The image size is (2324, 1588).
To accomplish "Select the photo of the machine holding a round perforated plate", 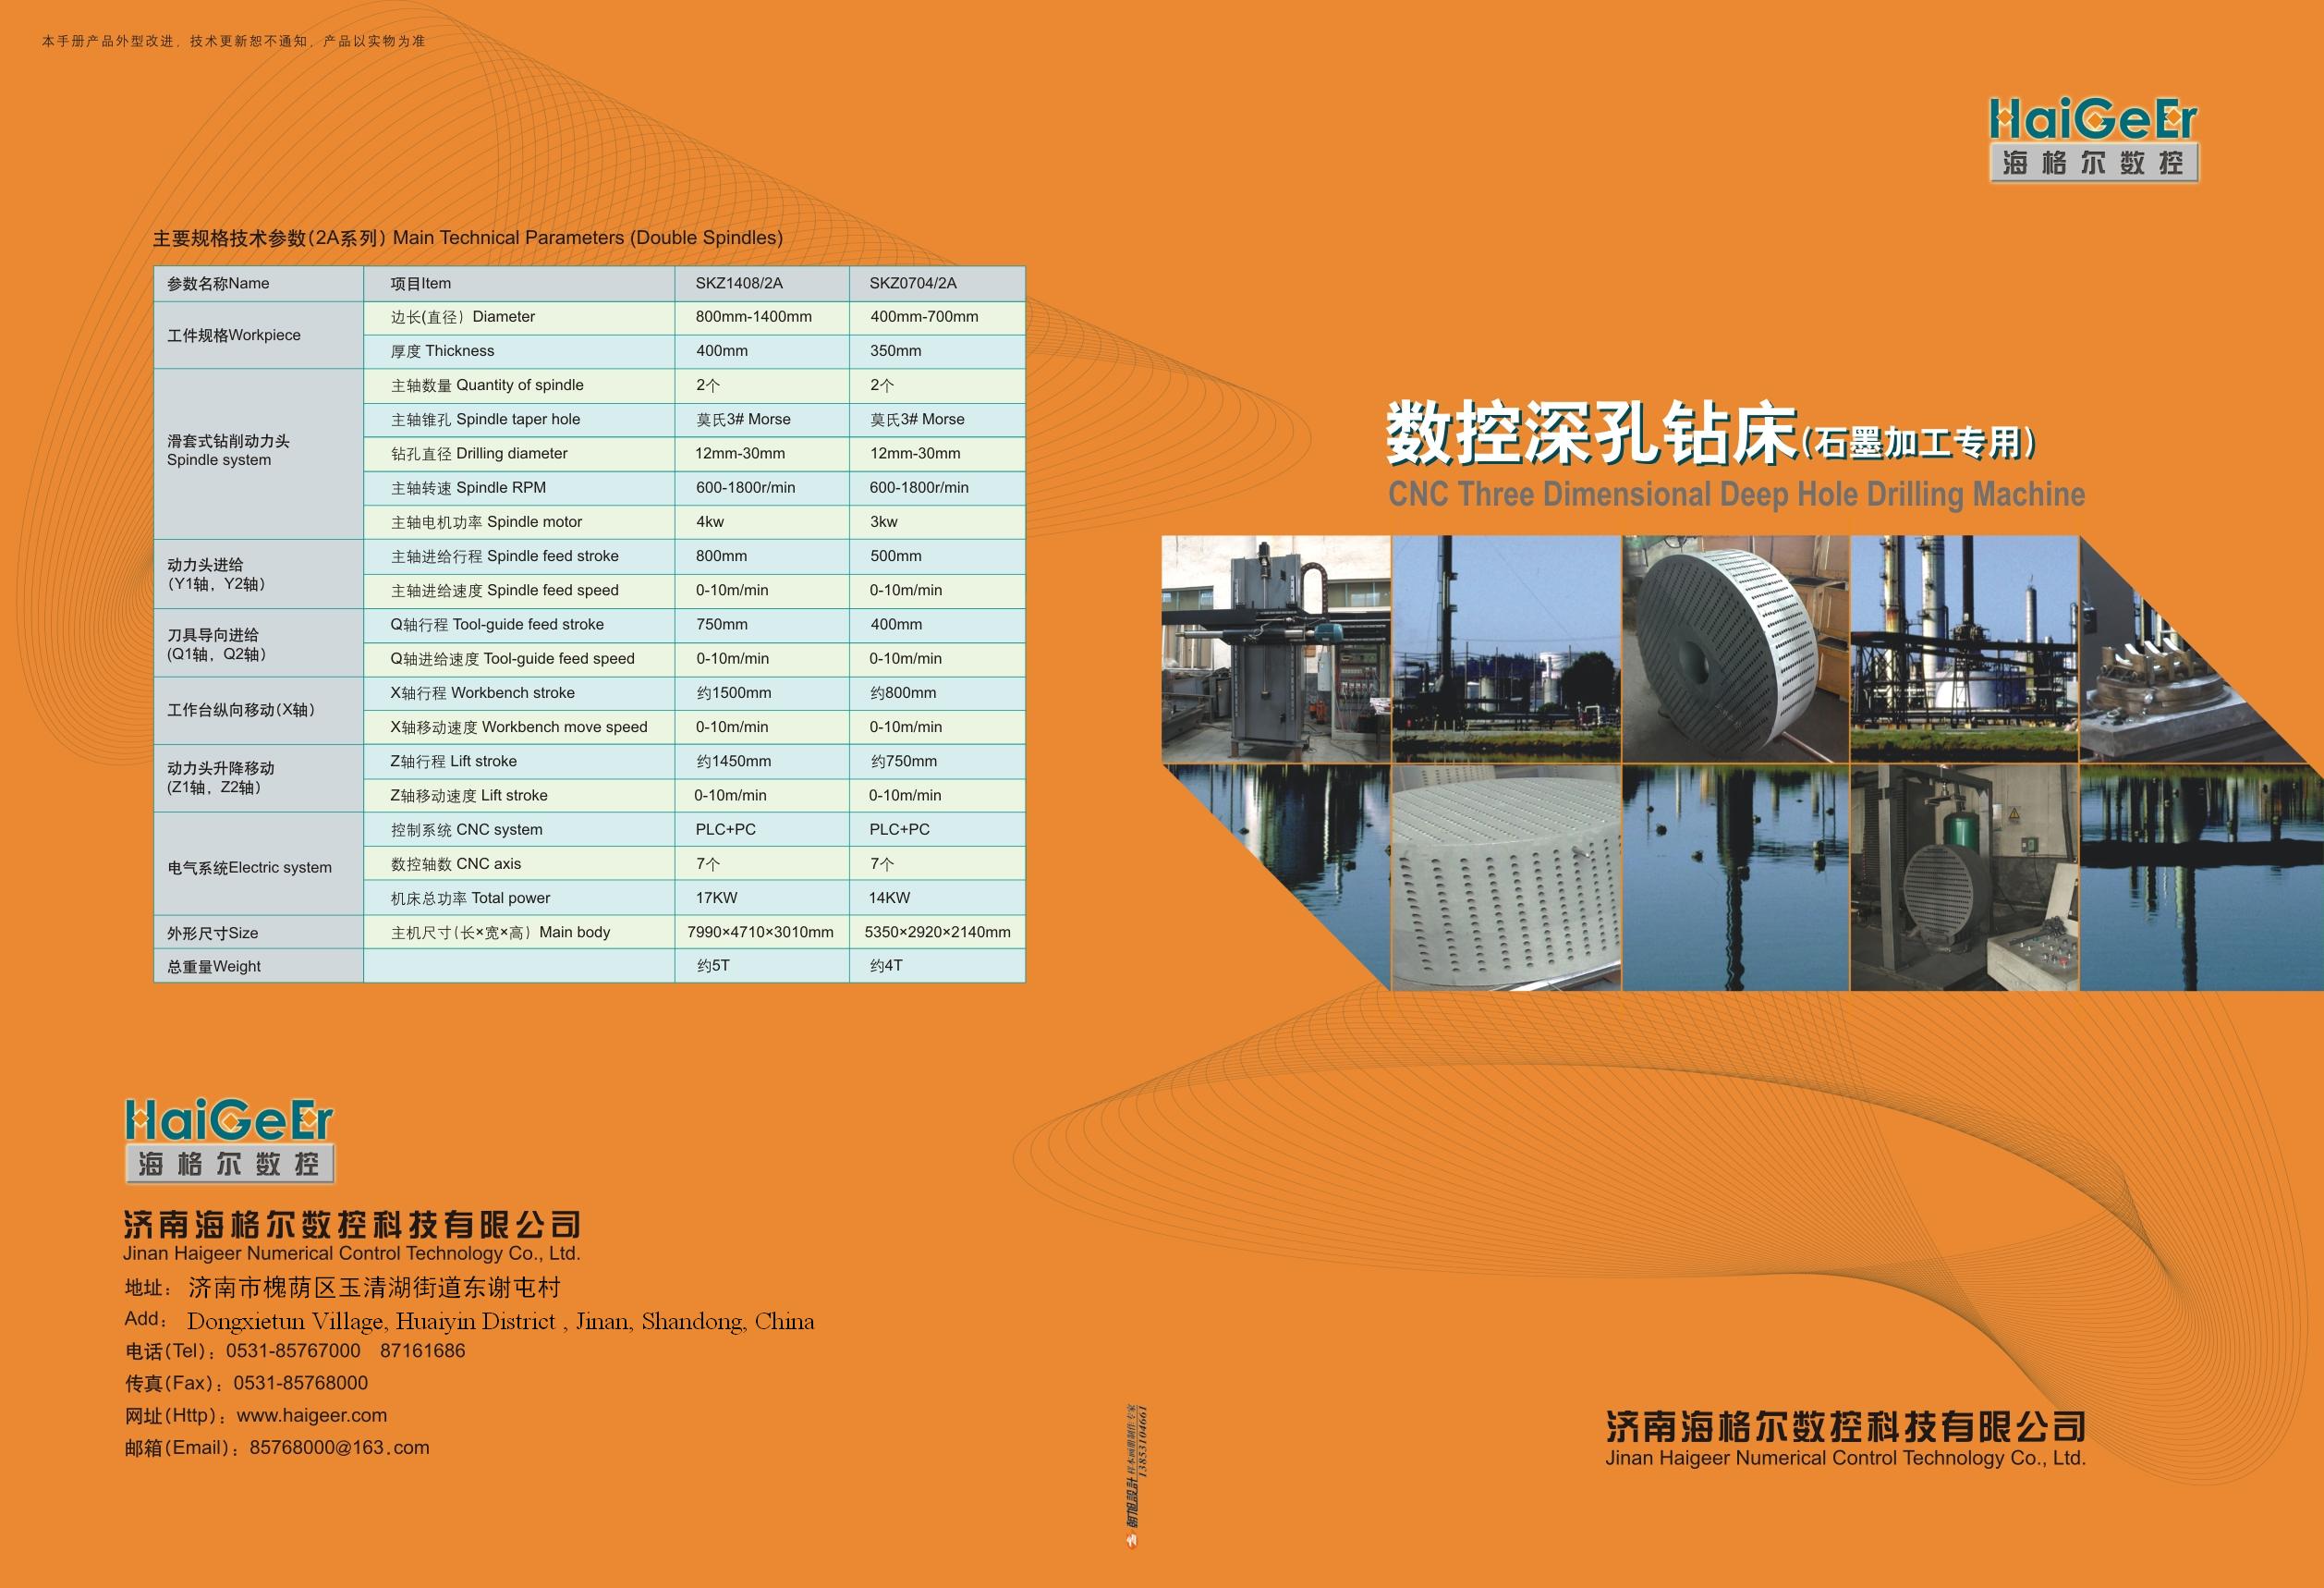I will pyautogui.click(x=1964, y=878).
